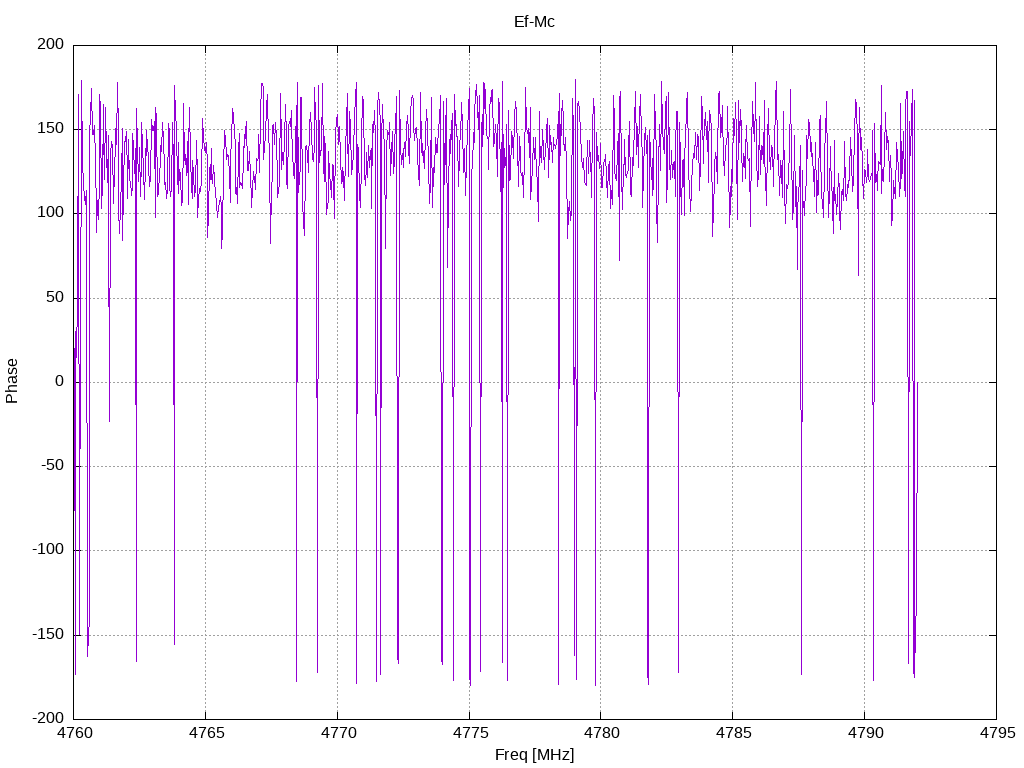Click the 4770 x-axis tick label

coord(338,733)
